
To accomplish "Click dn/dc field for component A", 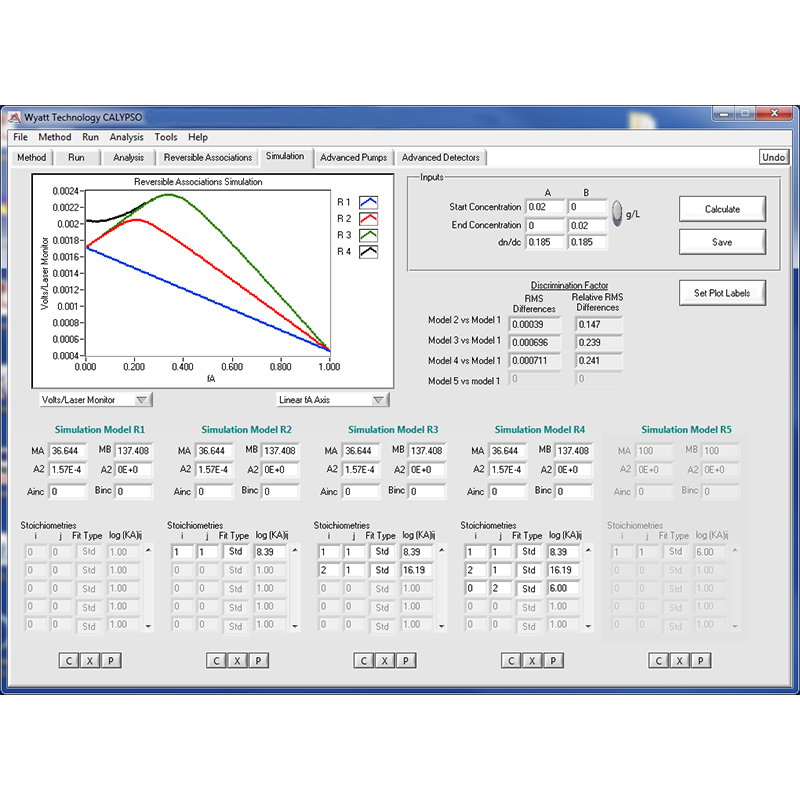I will pos(545,242).
